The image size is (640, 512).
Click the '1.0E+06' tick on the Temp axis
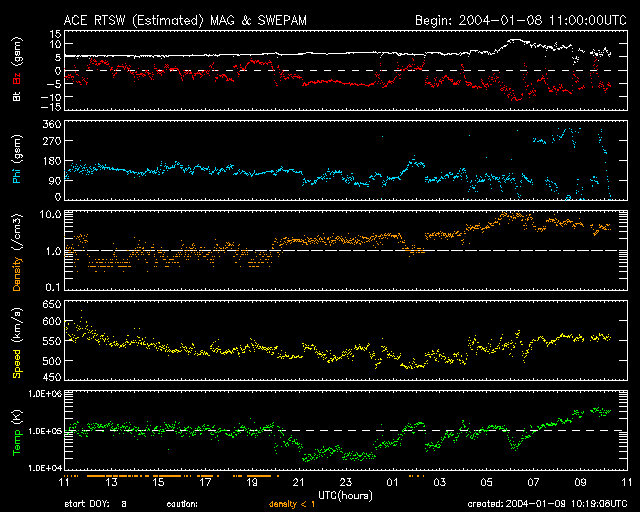45,394
